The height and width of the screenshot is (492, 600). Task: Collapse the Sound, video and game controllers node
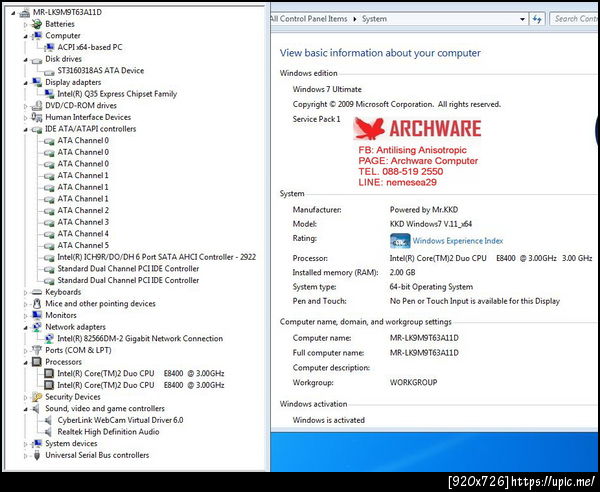point(26,409)
